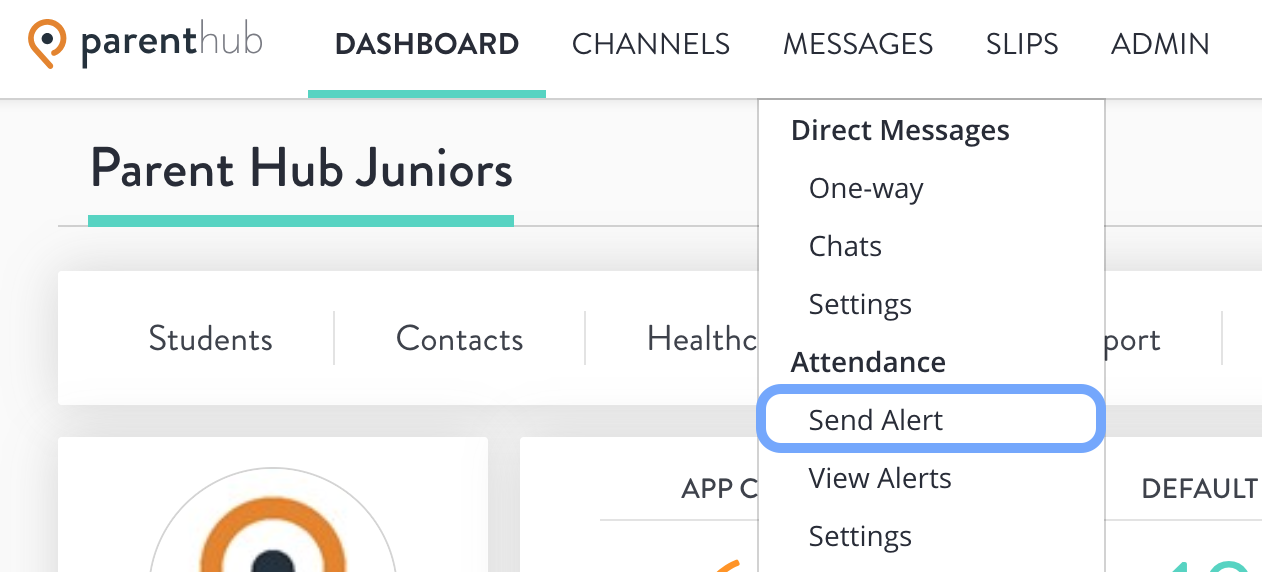The height and width of the screenshot is (572, 1262).
Task: Open Direct Messages Settings entry
Action: [860, 304]
